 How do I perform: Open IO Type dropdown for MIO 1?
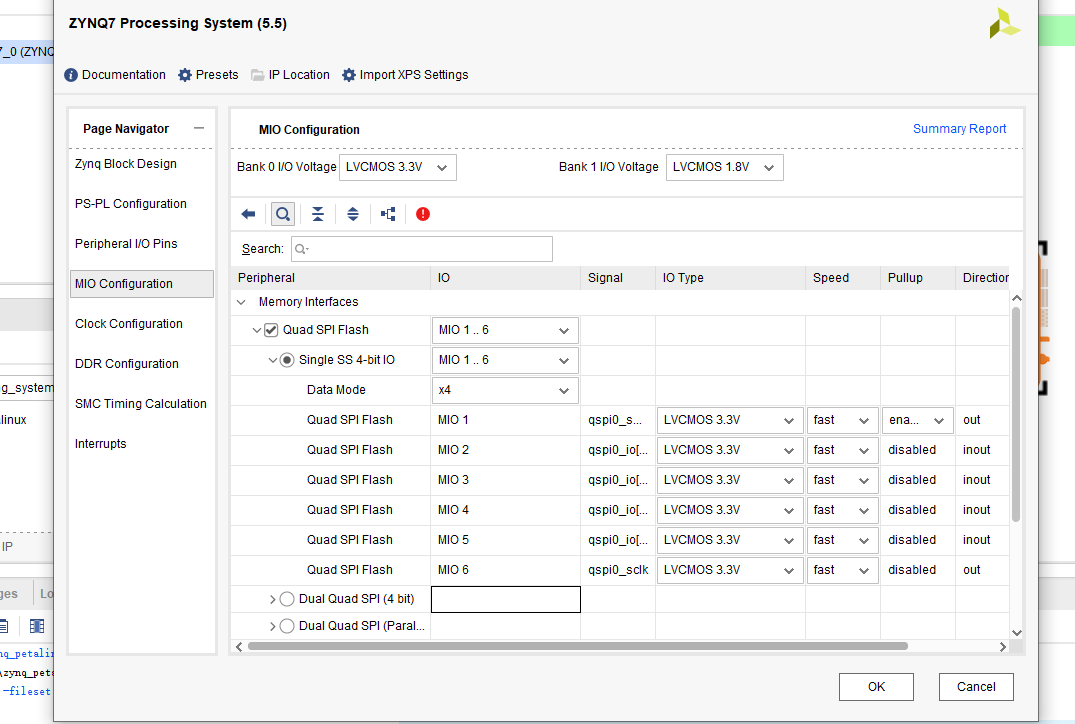729,420
